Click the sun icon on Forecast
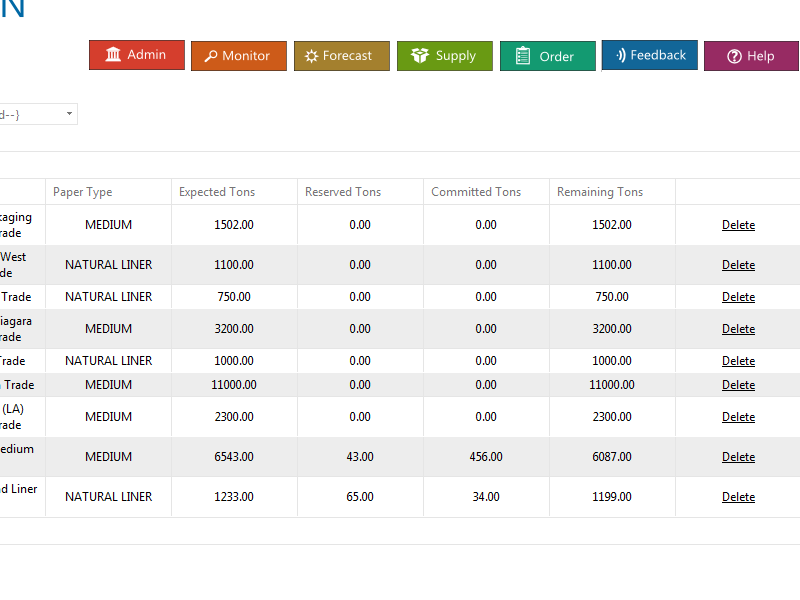This screenshot has width=800, height=600. click(x=312, y=56)
